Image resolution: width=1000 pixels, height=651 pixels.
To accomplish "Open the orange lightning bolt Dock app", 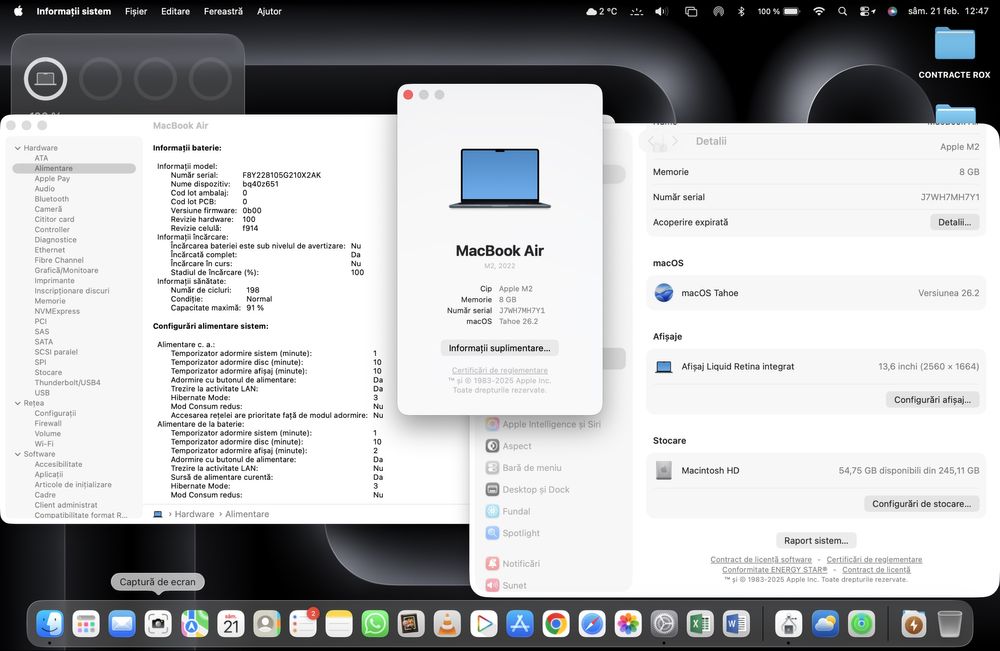I will [914, 624].
